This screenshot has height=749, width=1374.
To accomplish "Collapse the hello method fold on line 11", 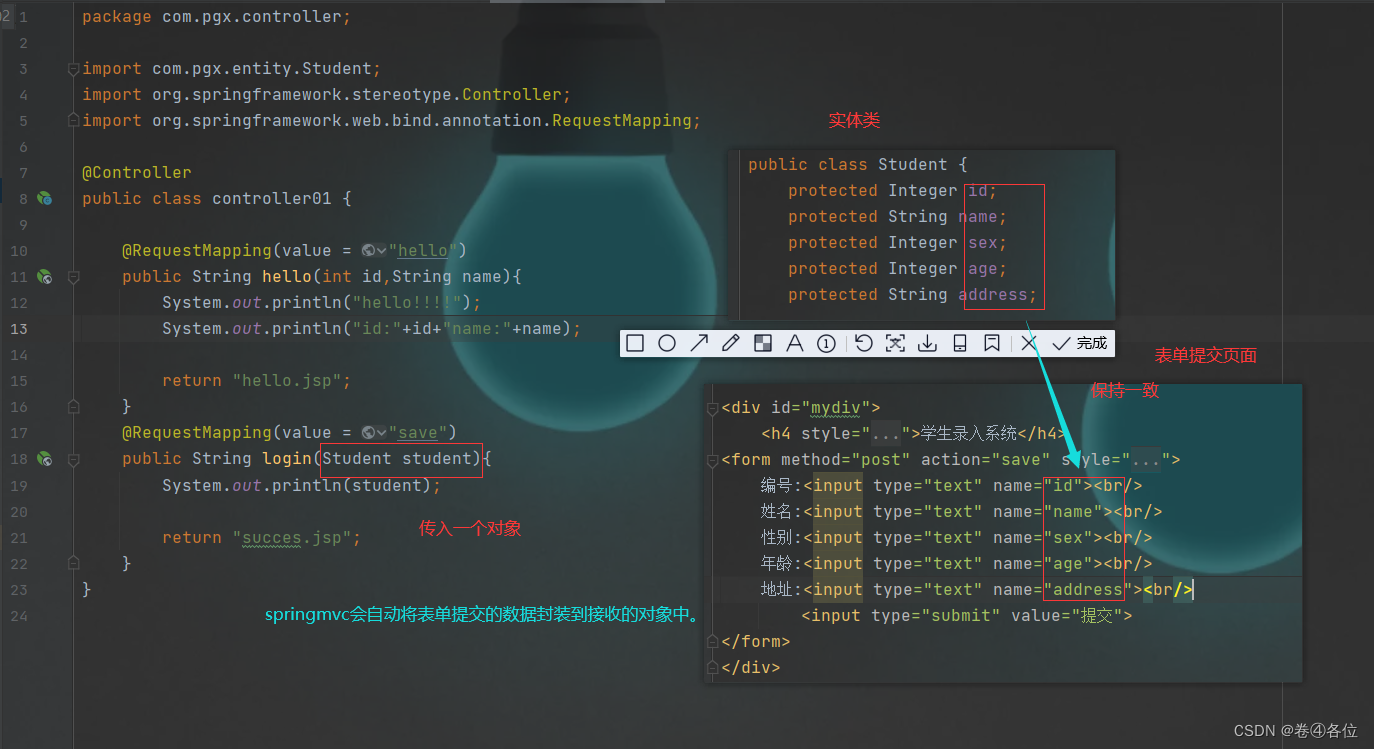I will (73, 277).
